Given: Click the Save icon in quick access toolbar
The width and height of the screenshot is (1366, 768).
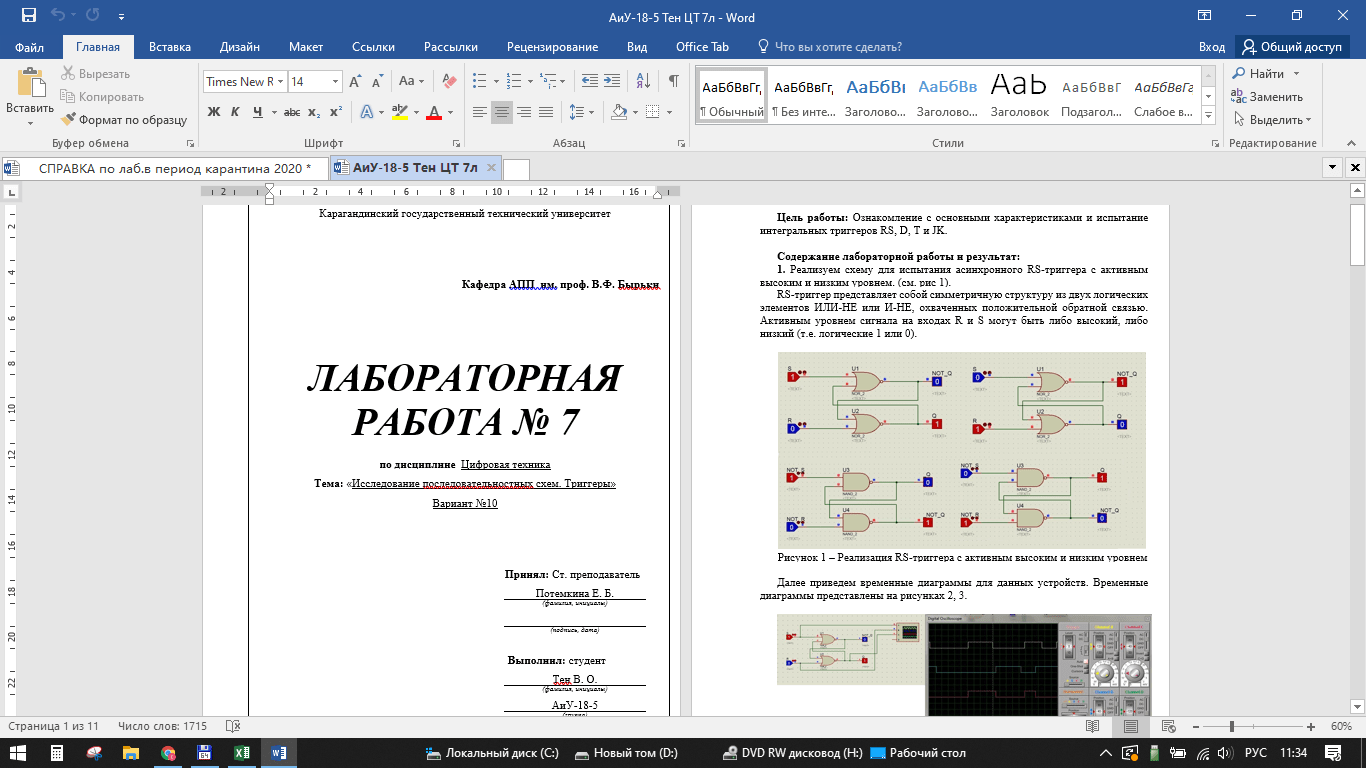Looking at the screenshot, I should (x=28, y=16).
